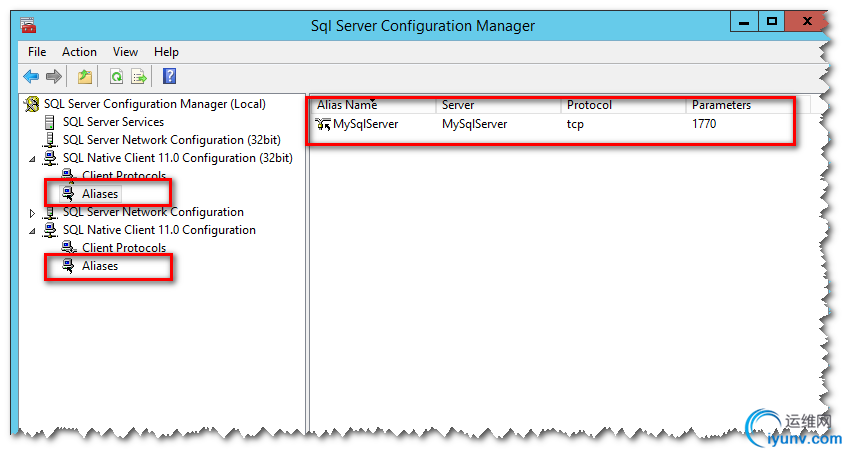Viewport: 848px width, 455px height.
Task: Open Help via question mark toolbar icon
Action: pos(169,76)
